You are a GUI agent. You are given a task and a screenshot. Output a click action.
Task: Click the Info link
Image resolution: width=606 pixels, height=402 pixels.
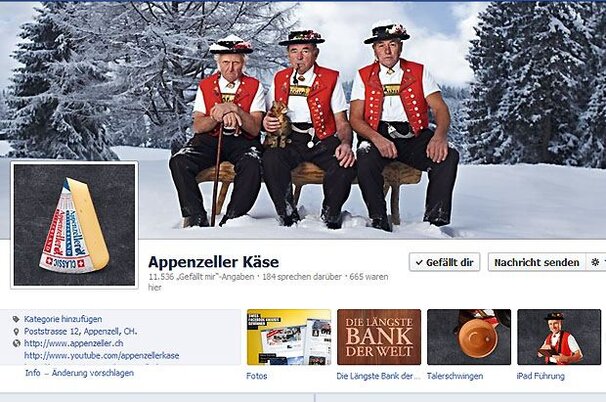point(33,373)
